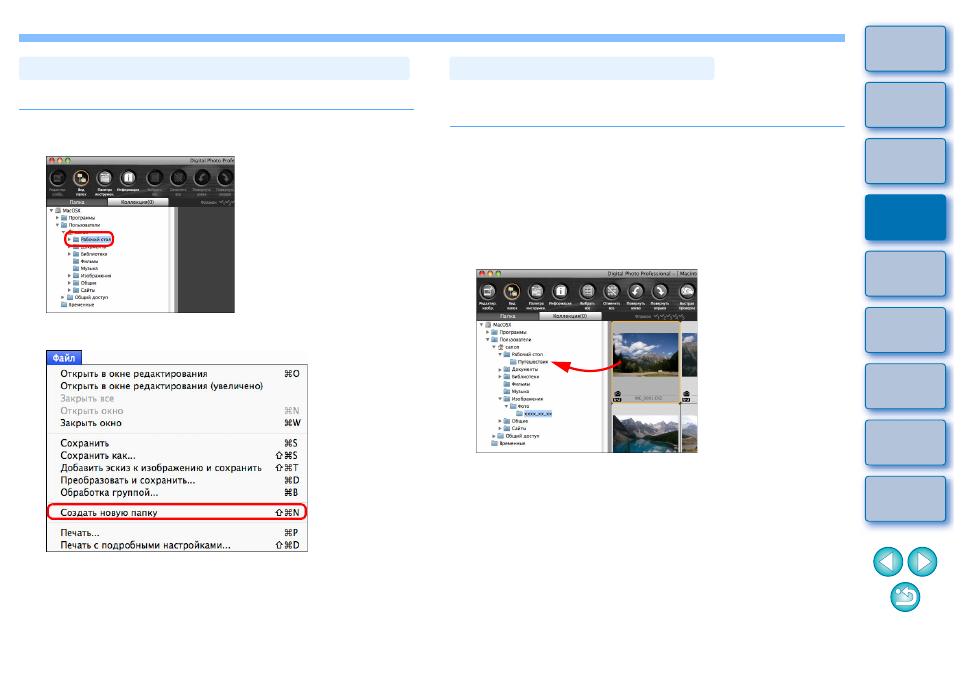This screenshot has height=674, width=954.
Task: Toggle checkmark 1 filter in thumbnail window
Action: 657,316
